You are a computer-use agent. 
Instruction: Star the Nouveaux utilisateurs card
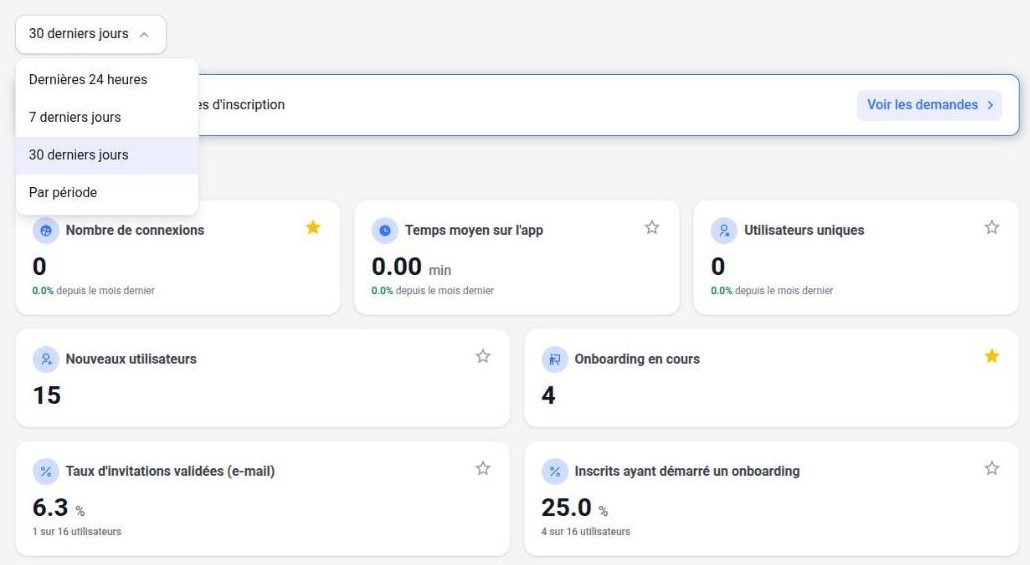[x=483, y=356]
